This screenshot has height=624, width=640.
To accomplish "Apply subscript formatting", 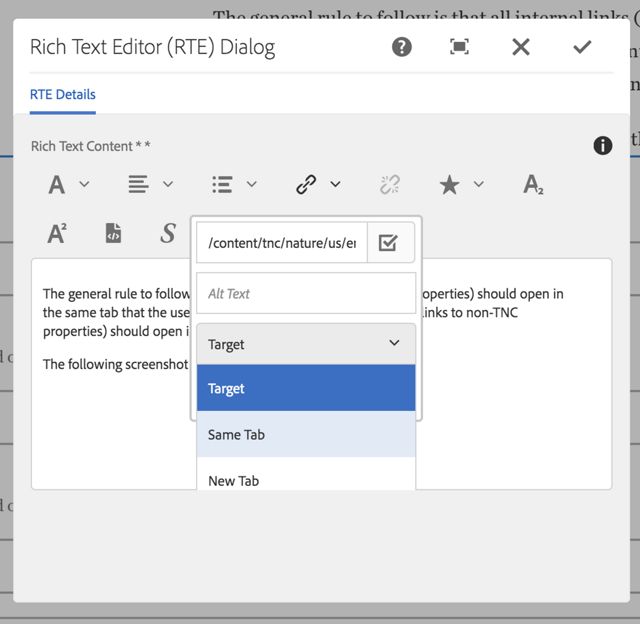I will (x=533, y=184).
